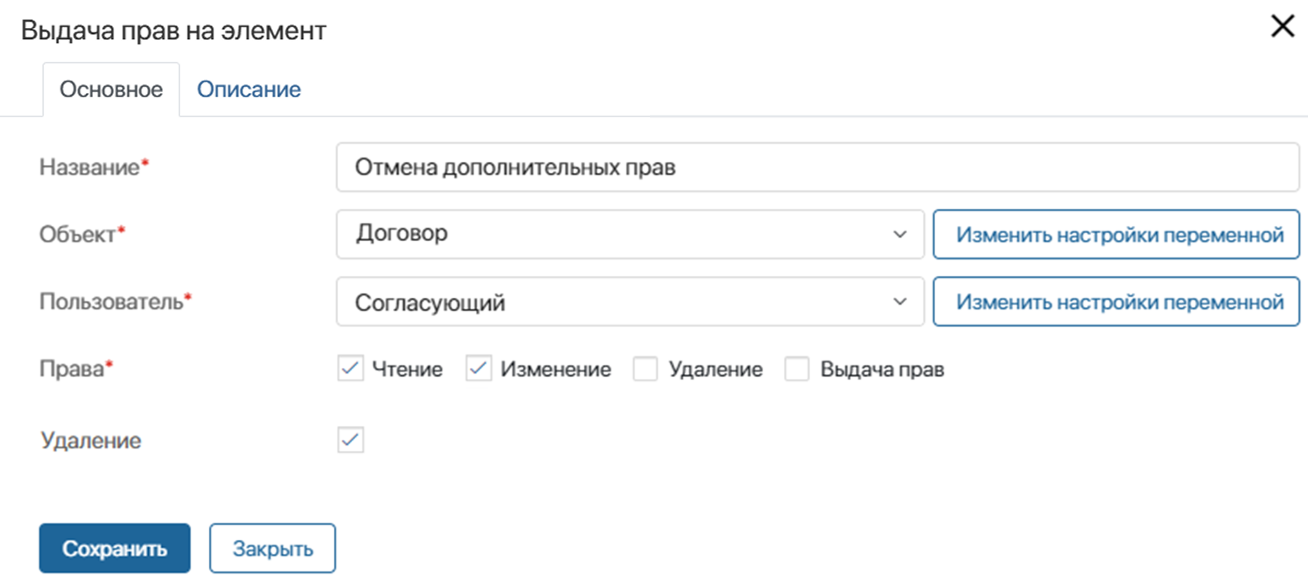Click Изменить настройки переменной next to Согласующий
This screenshot has width=1308, height=581.
tap(1116, 302)
